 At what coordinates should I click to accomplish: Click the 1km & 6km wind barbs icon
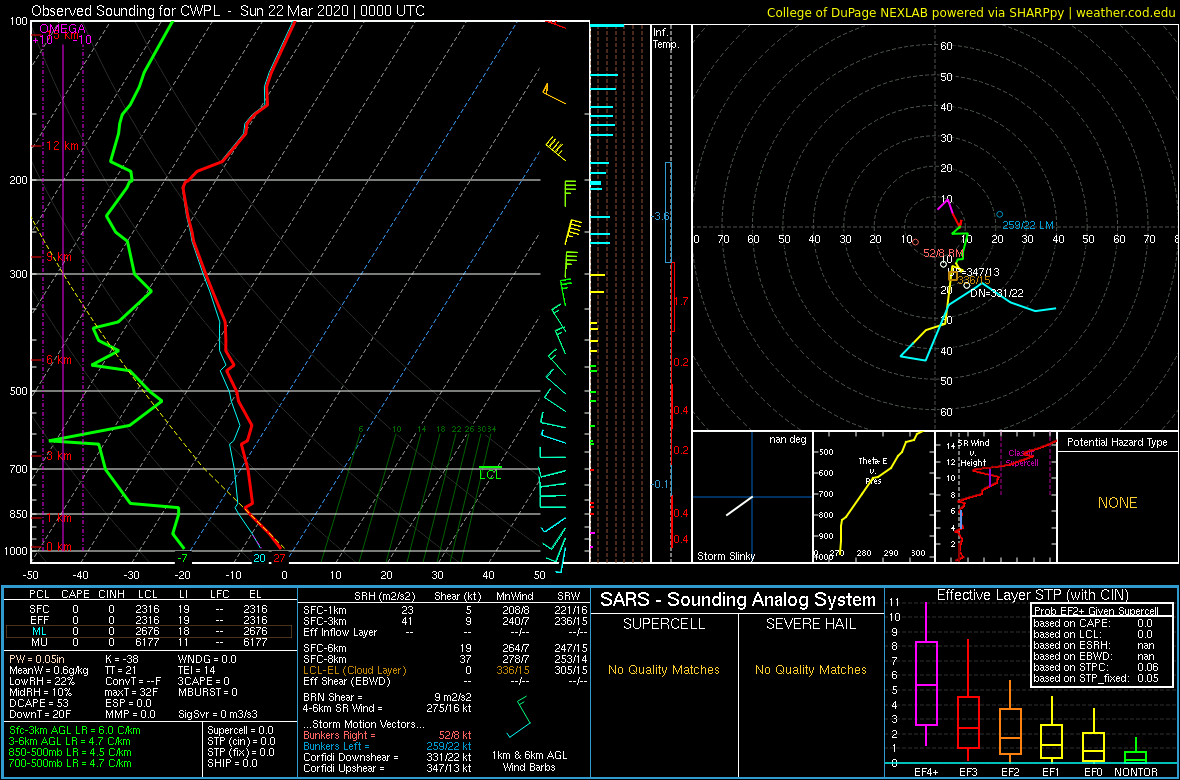coord(519,718)
